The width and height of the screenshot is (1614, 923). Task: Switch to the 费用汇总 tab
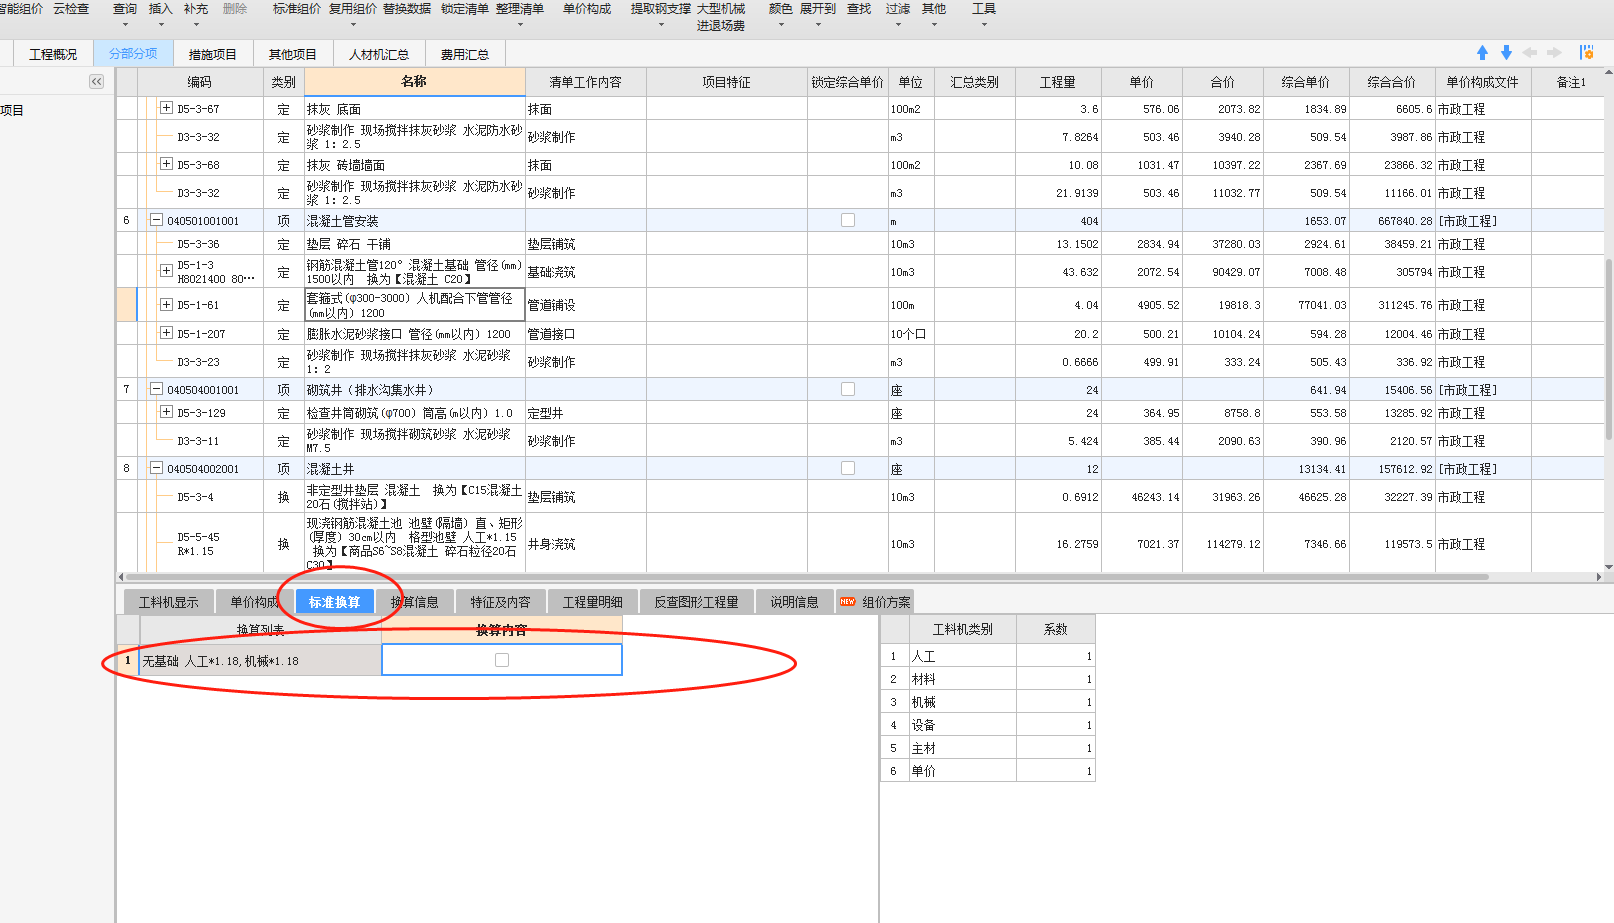pyautogui.click(x=465, y=54)
